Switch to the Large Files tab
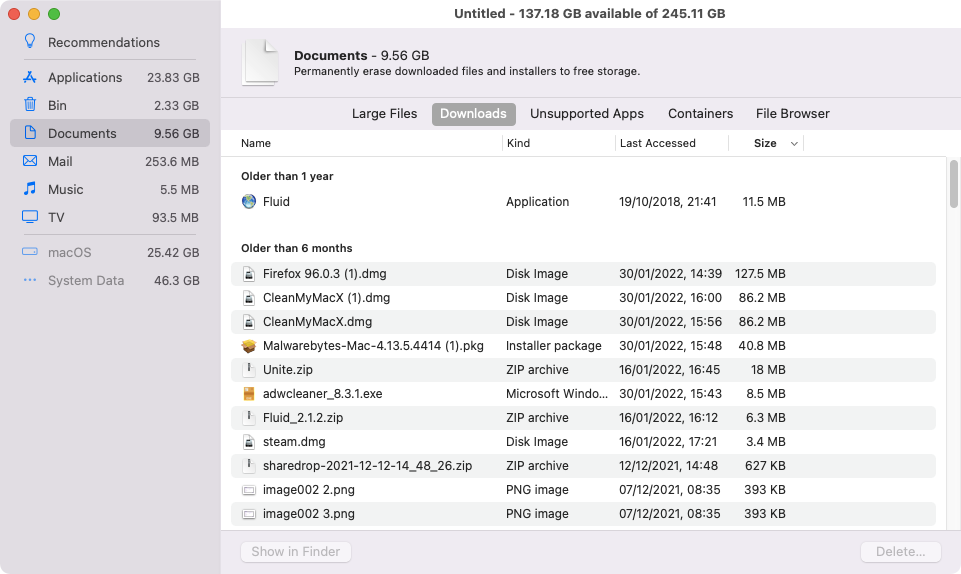Image resolution: width=961 pixels, height=574 pixels. [x=384, y=114]
